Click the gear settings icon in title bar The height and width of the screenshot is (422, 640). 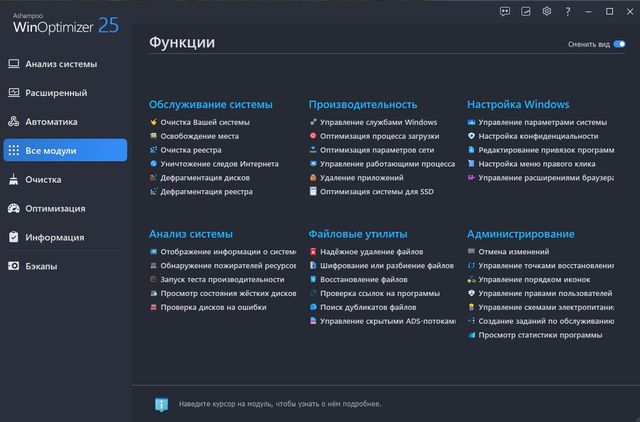point(546,12)
